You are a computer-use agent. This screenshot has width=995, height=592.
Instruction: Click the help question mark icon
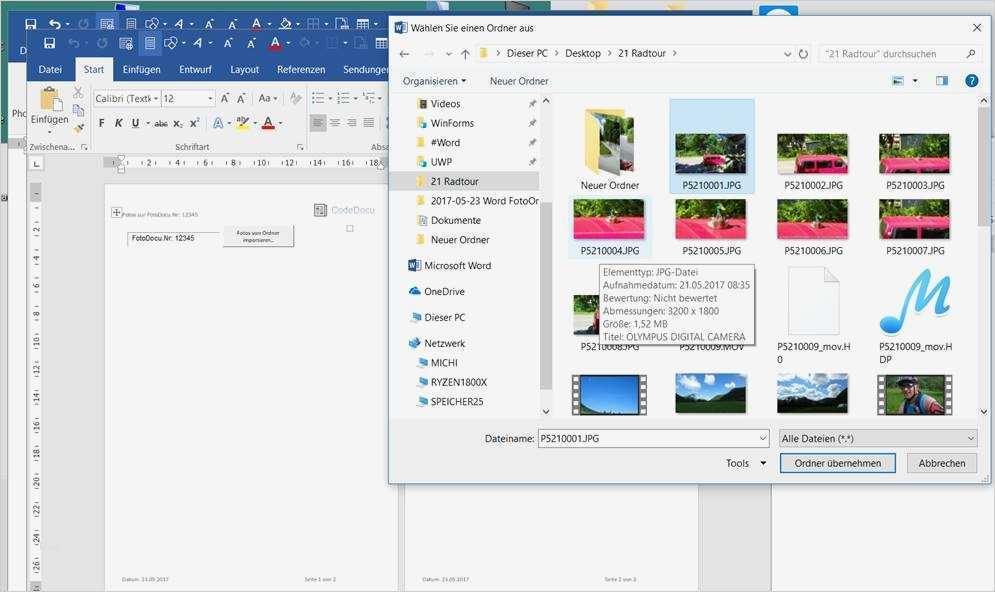point(971,81)
